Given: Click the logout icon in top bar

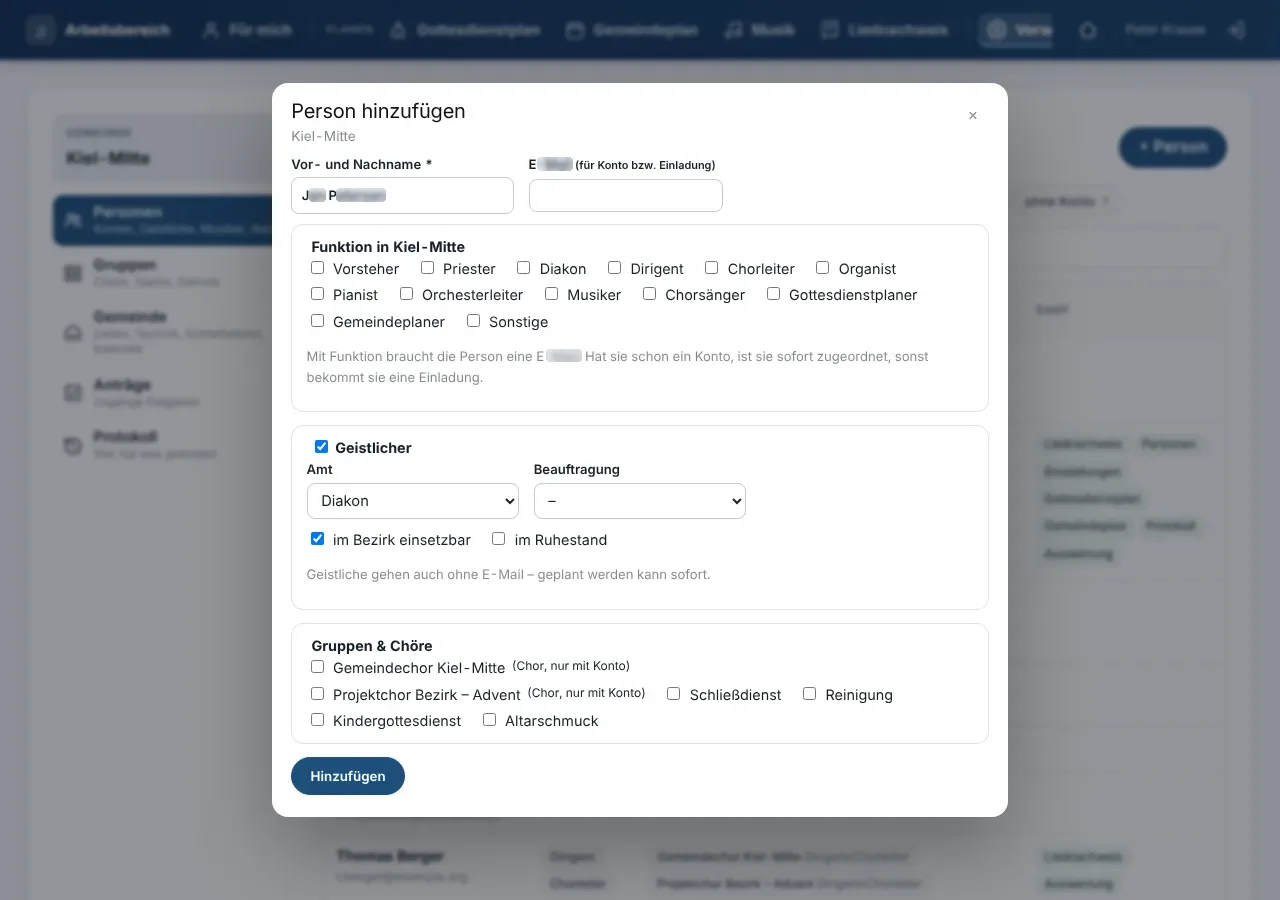Looking at the screenshot, I should 1237,30.
